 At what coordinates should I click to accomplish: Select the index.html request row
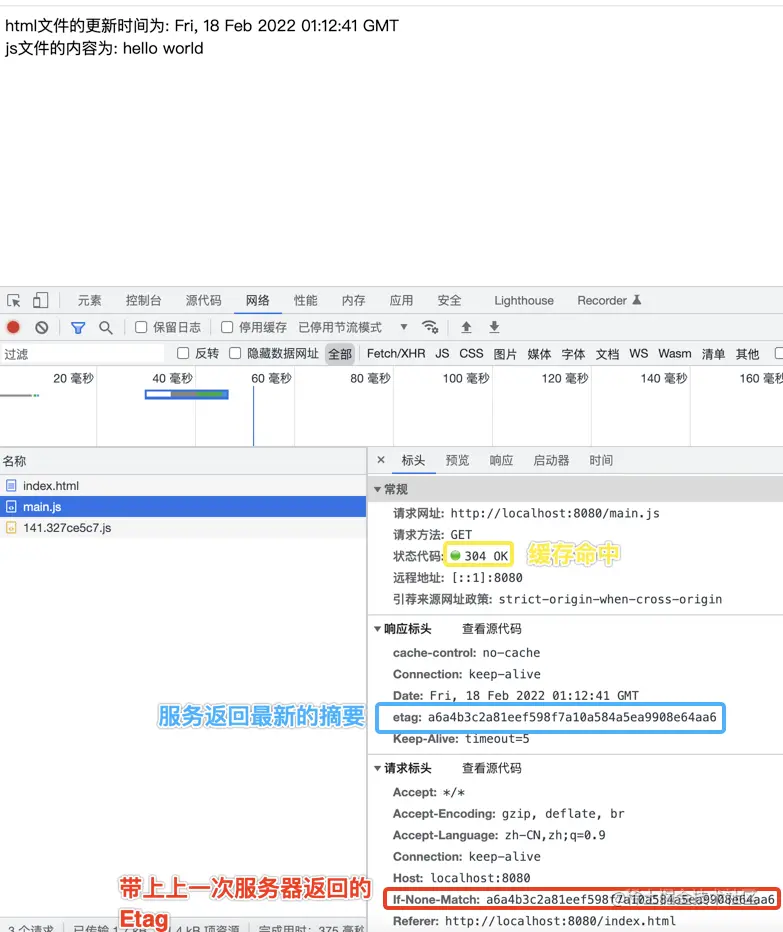tap(183, 486)
